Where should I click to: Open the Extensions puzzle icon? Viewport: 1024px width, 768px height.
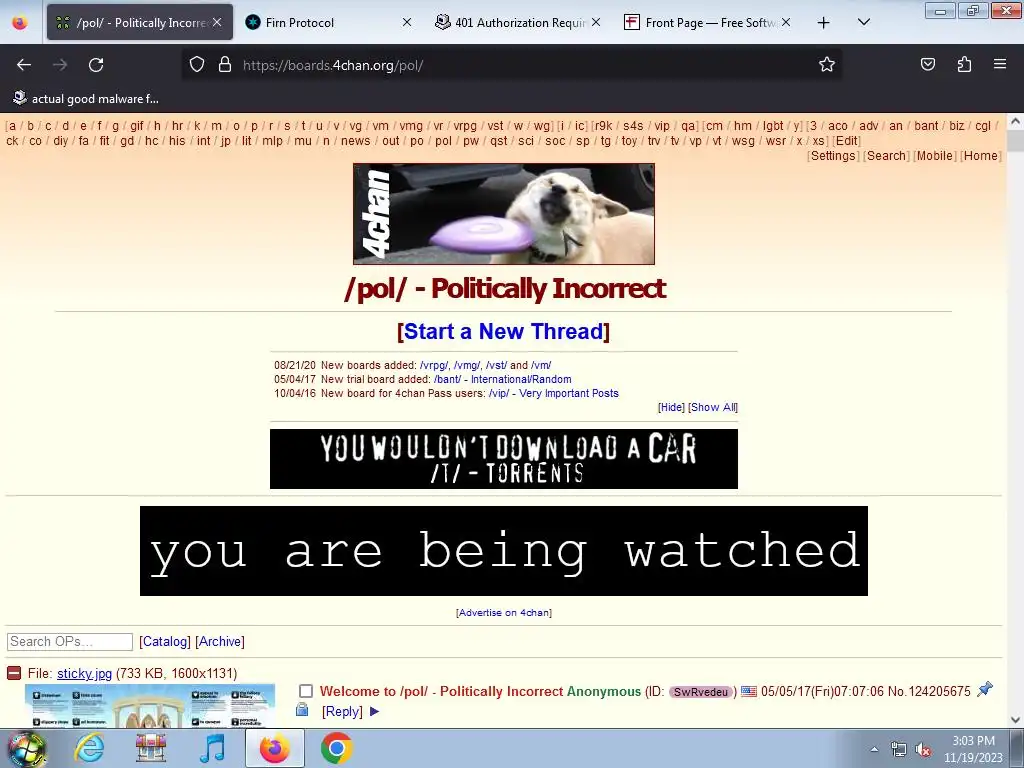pos(964,64)
